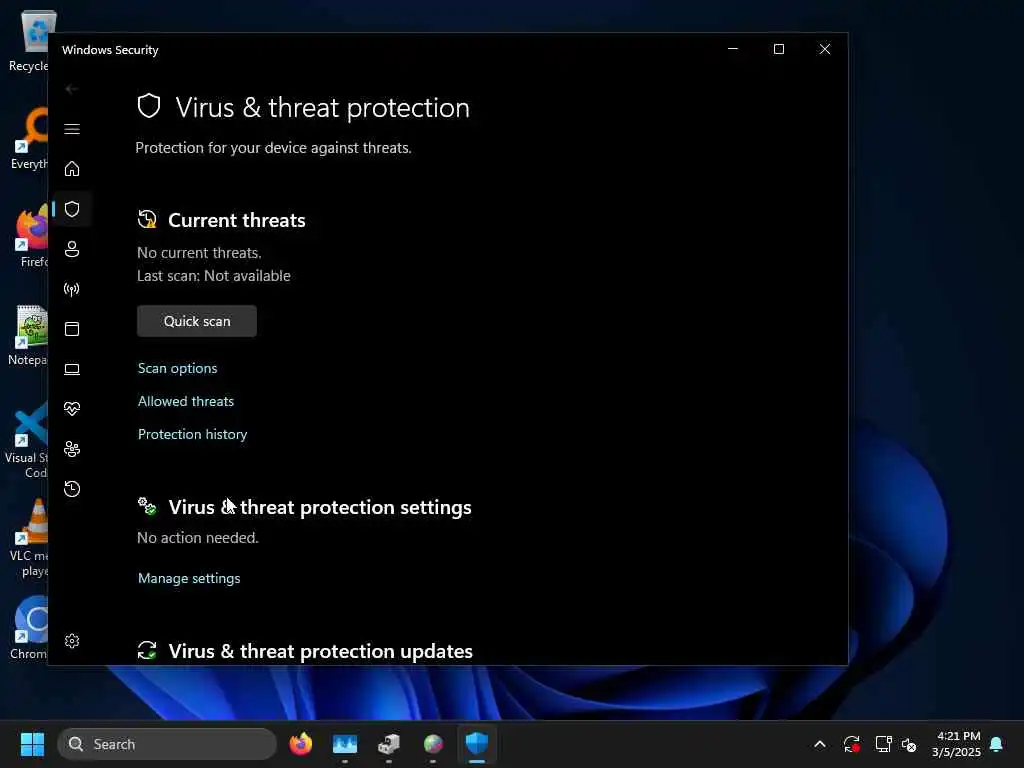Image resolution: width=1024 pixels, height=768 pixels.
Task: Click the network tray icon
Action: [x=884, y=744]
